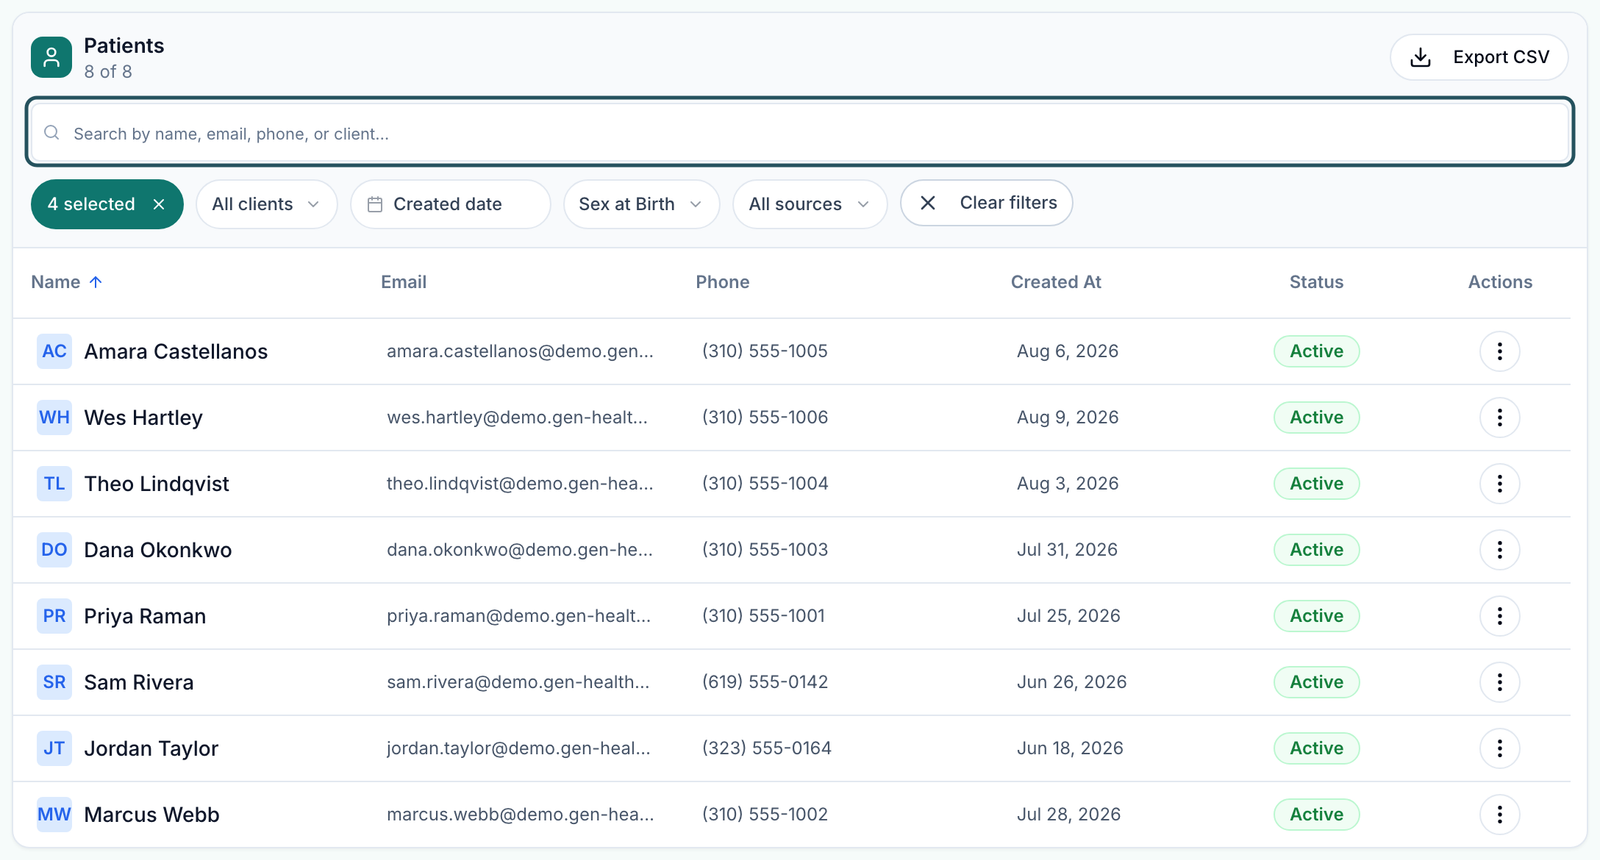This screenshot has width=1600, height=860.
Task: Click the Status column header
Action: (1316, 282)
